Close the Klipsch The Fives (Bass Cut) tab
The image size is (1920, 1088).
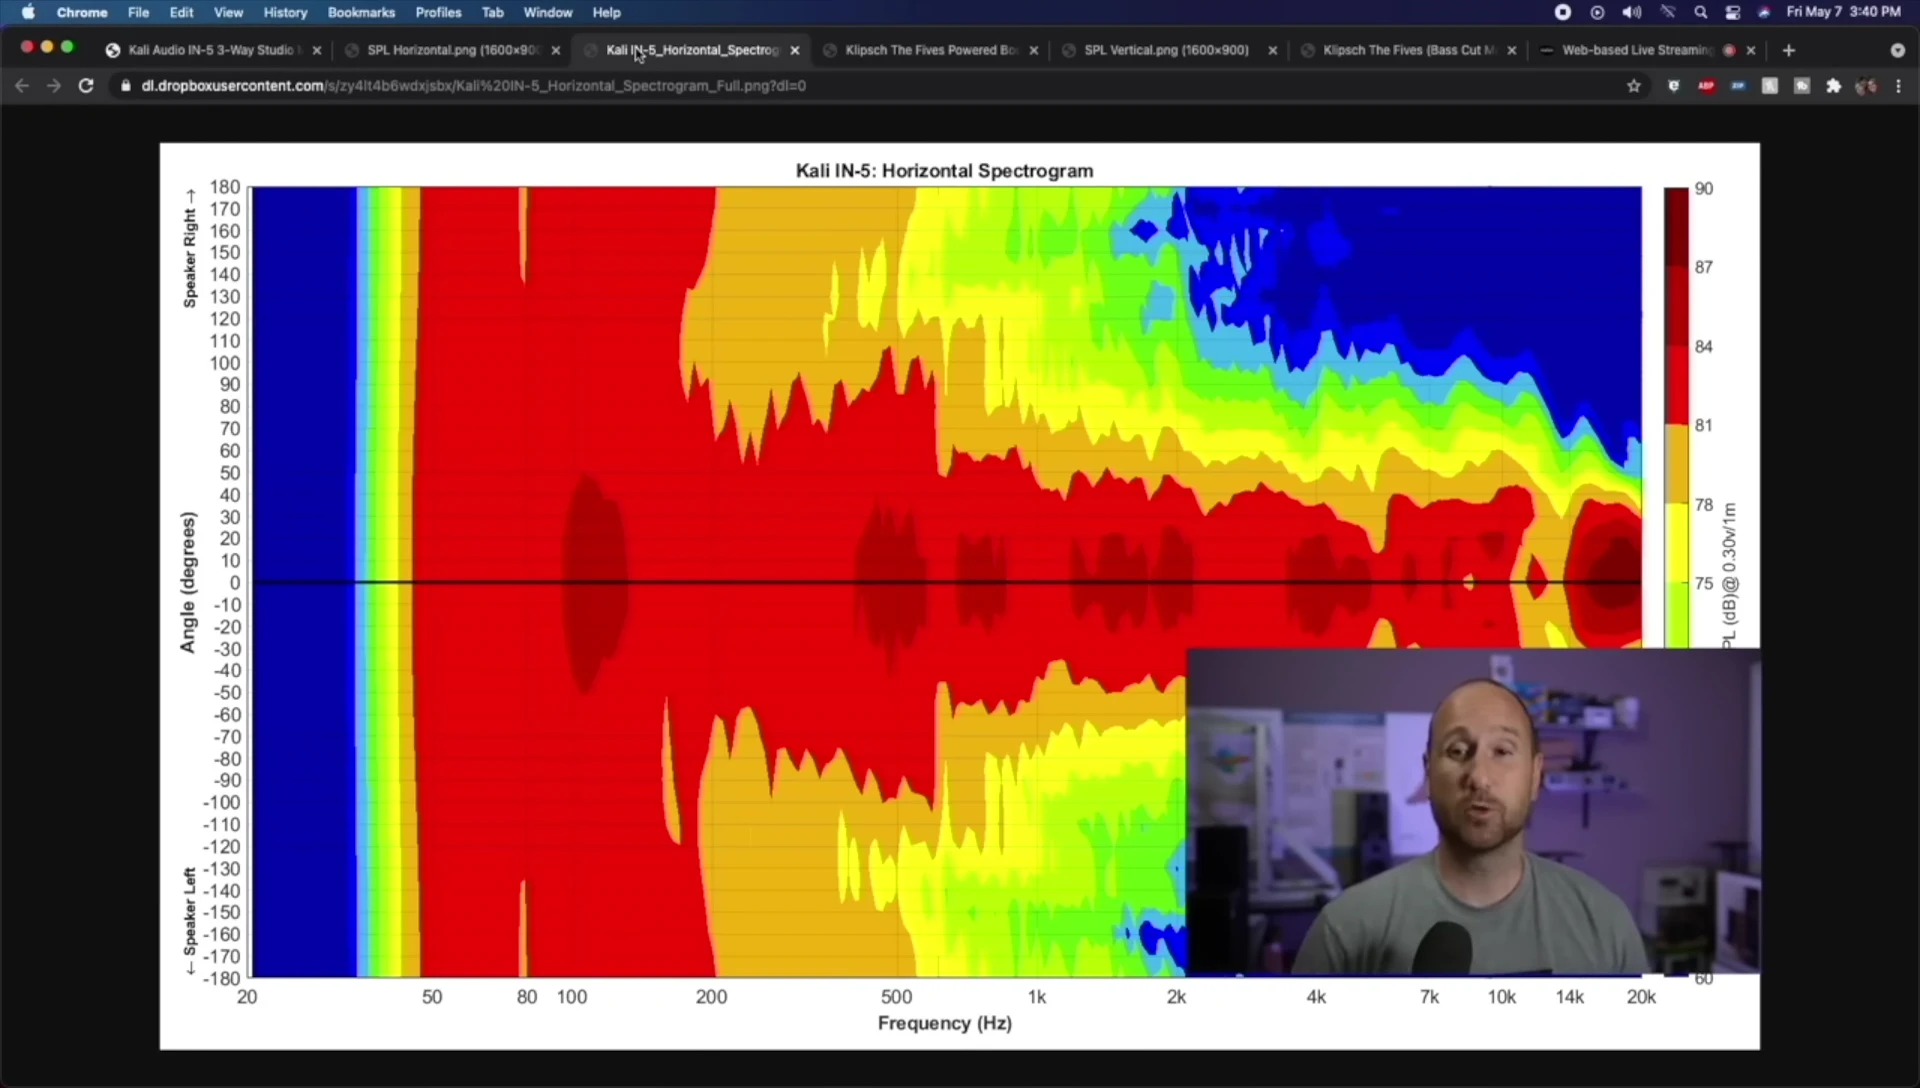[x=1512, y=50]
